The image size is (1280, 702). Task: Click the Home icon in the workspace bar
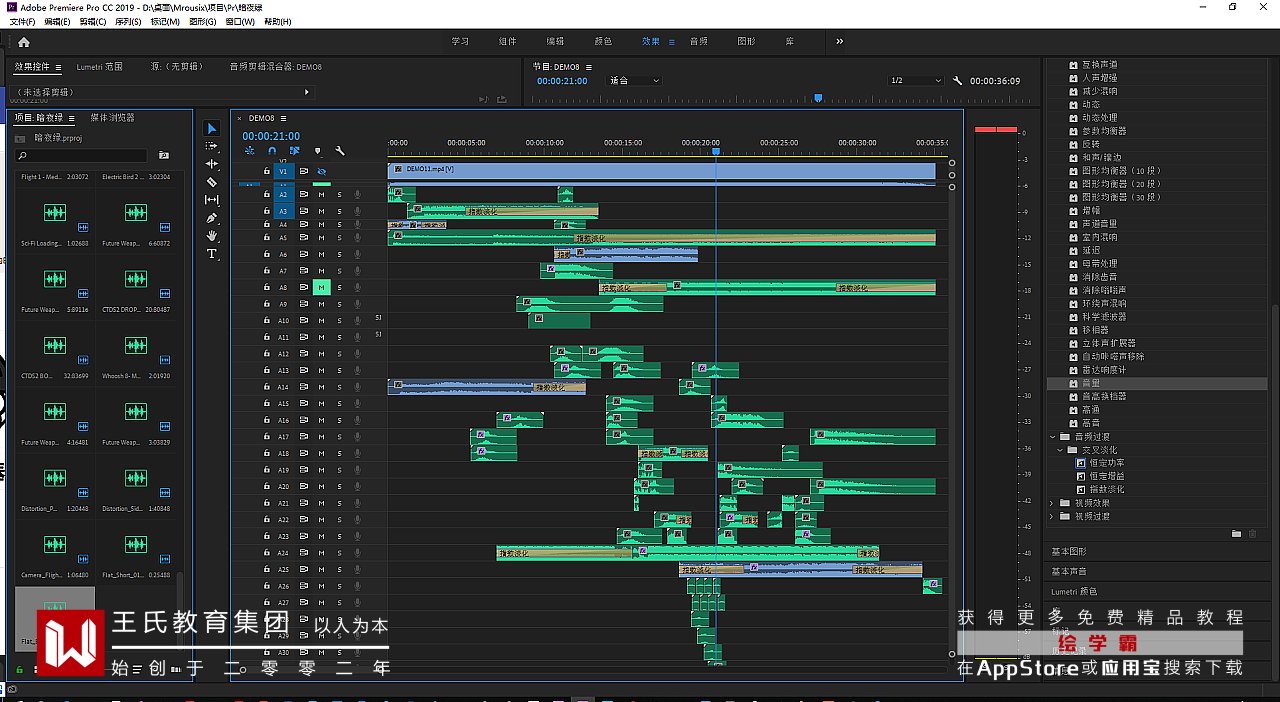pos(24,42)
